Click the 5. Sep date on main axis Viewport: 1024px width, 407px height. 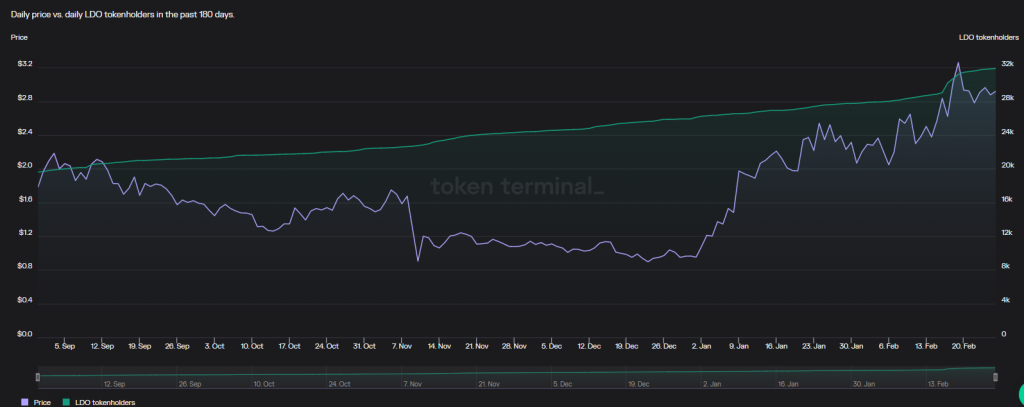tap(65, 346)
